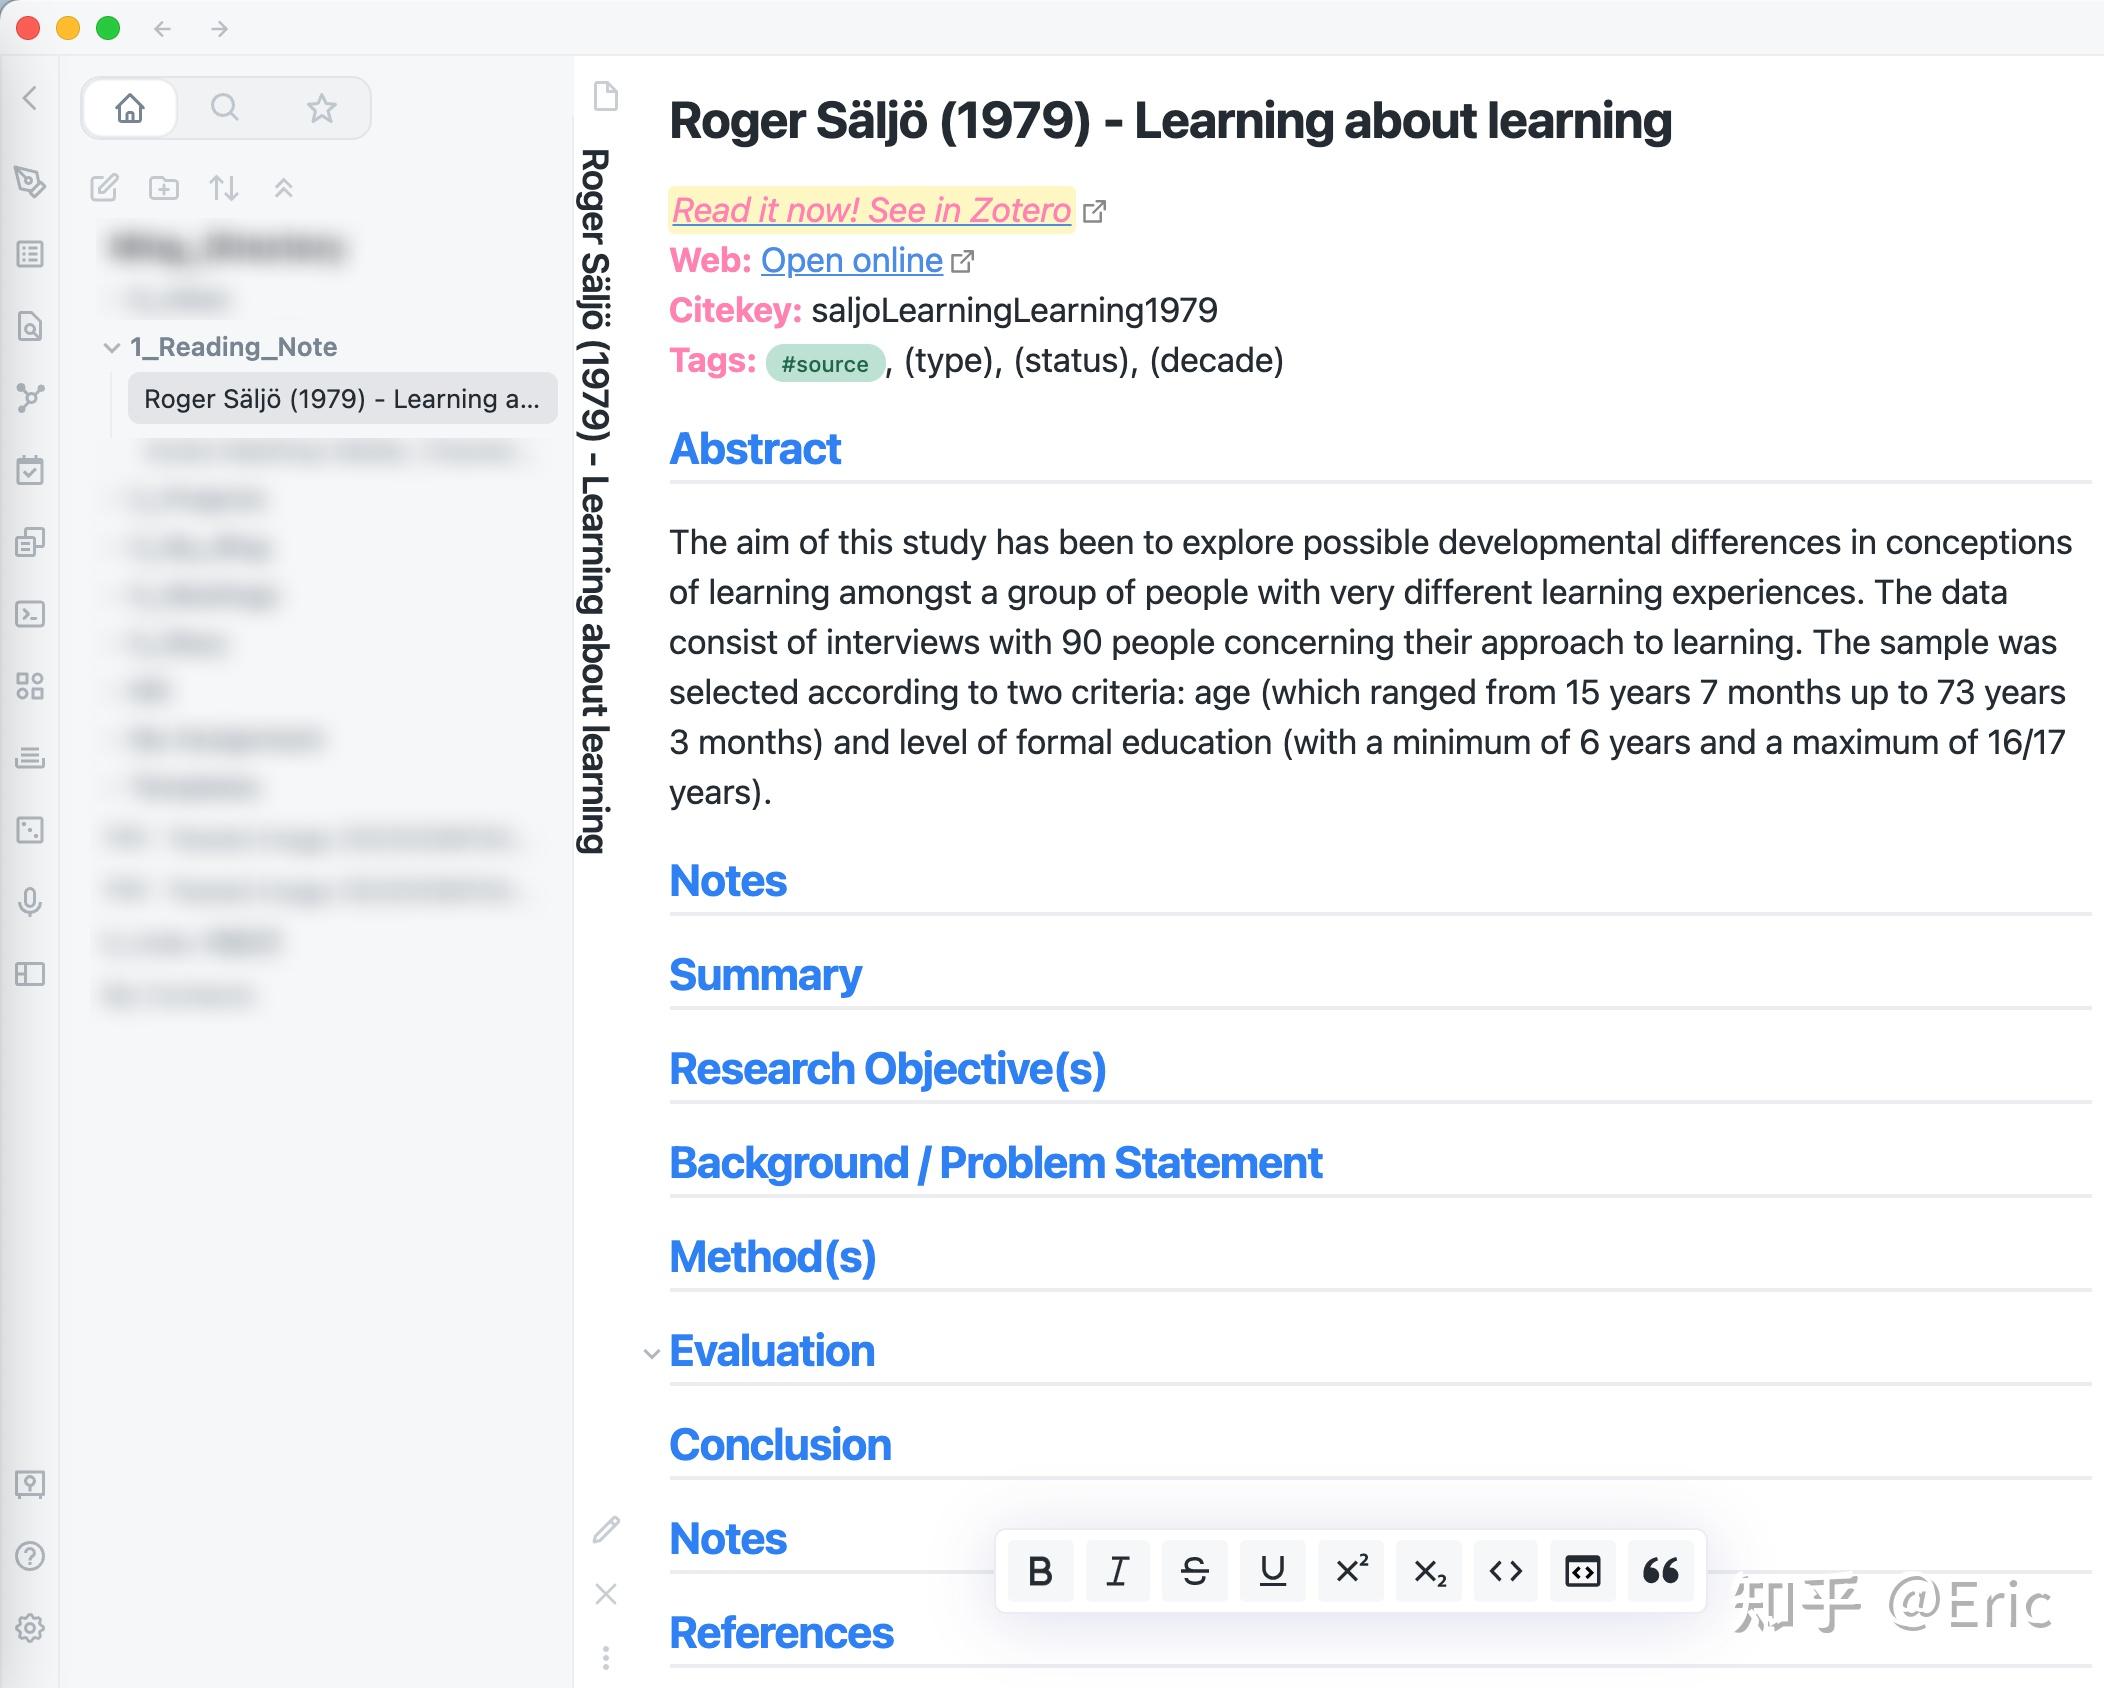Click the daily note calendar icon
Viewport: 2104px width, 1688px height.
[30, 470]
